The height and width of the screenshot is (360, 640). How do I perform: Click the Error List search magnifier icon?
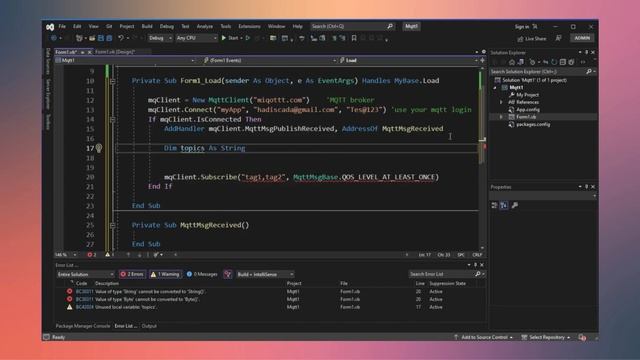pyautogui.click(x=478, y=274)
